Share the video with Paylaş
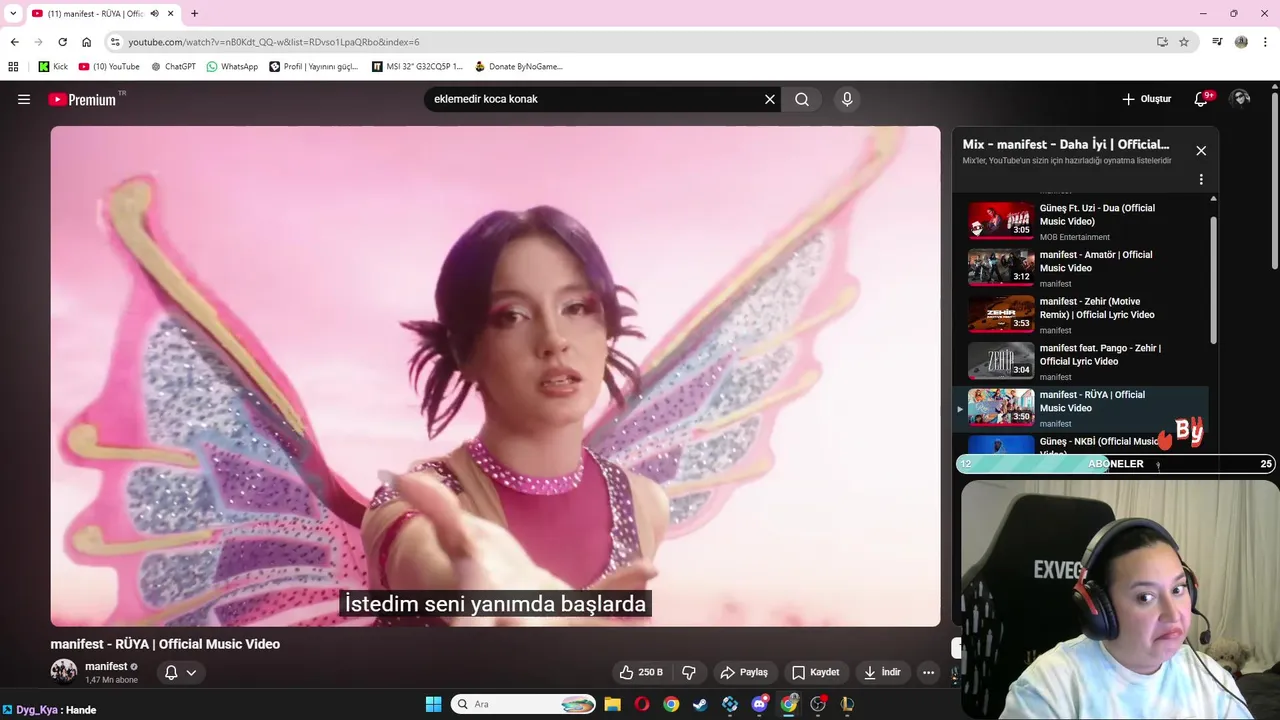 (x=744, y=672)
